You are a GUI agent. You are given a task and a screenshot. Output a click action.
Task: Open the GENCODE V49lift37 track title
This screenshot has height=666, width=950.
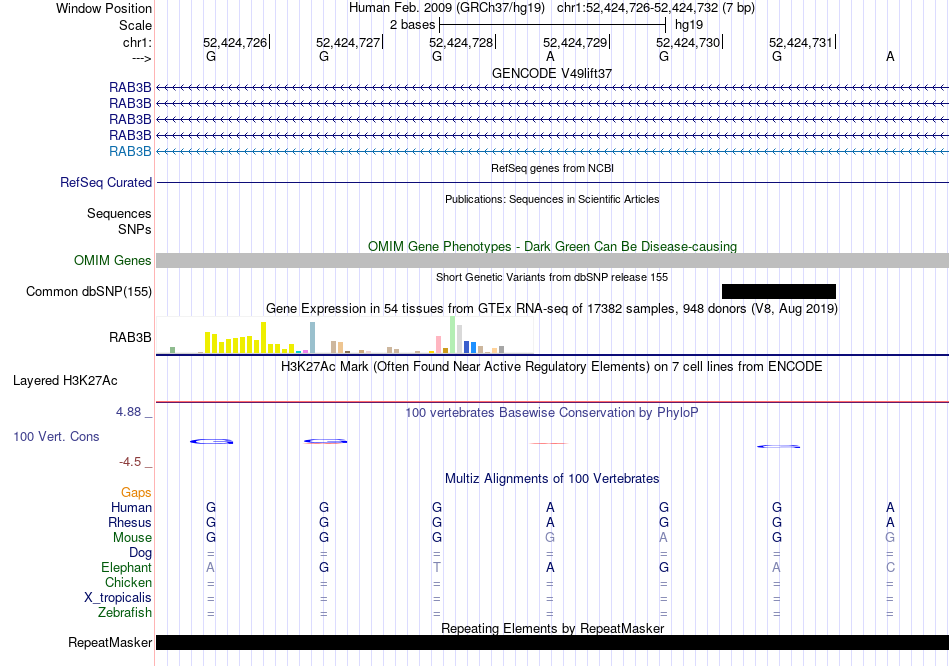[x=552, y=73]
